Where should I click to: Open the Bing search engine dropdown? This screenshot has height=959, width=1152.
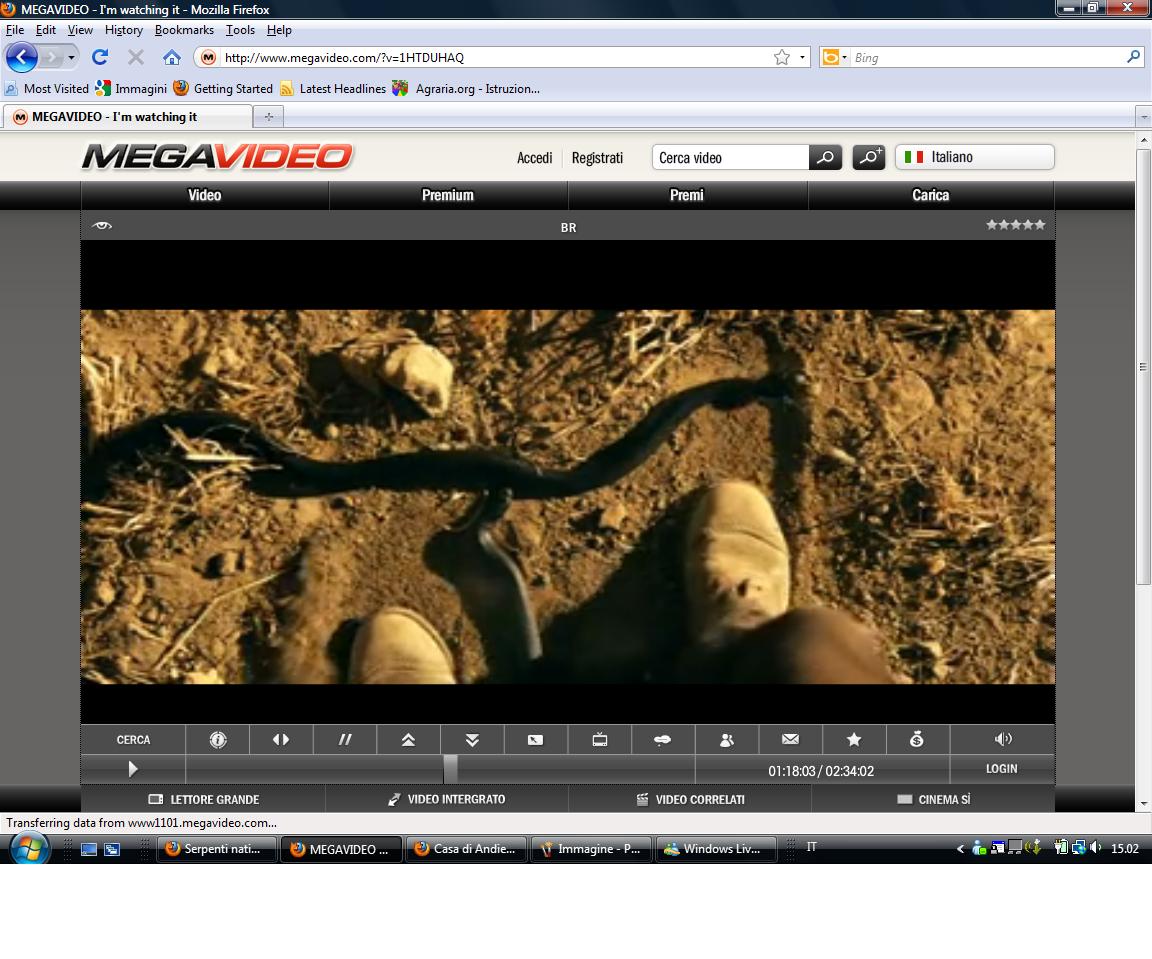[x=833, y=58]
